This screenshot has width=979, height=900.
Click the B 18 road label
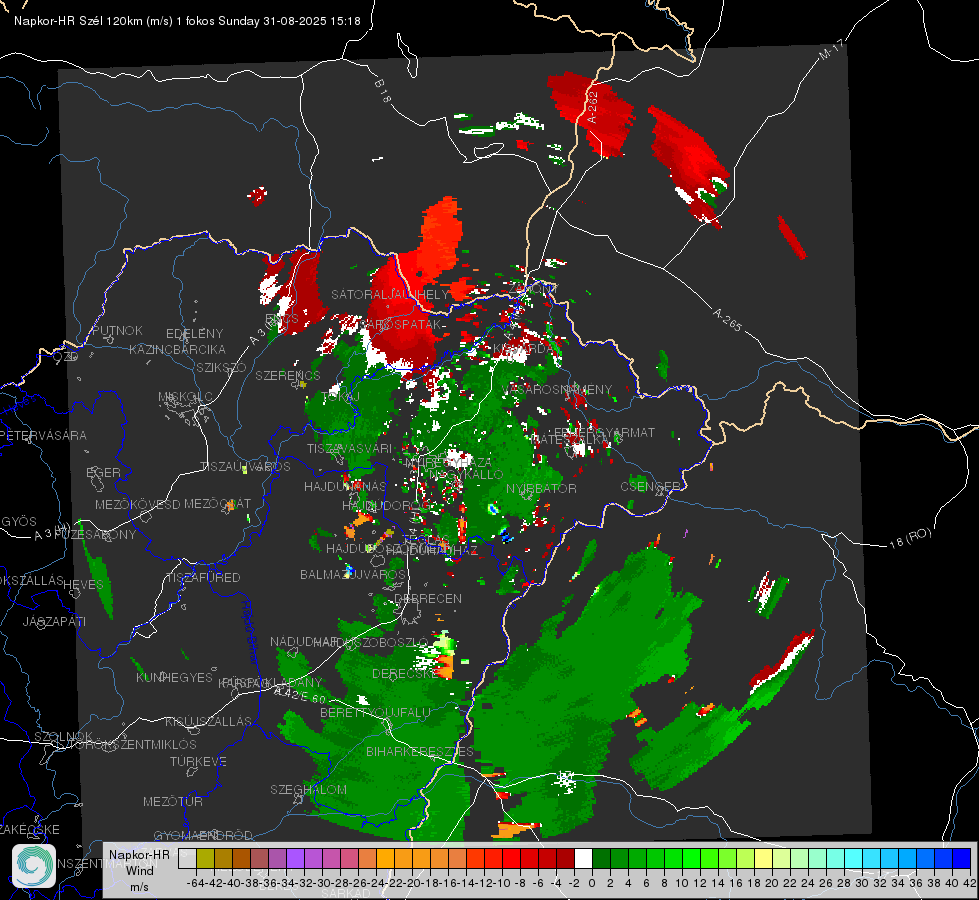383,91
